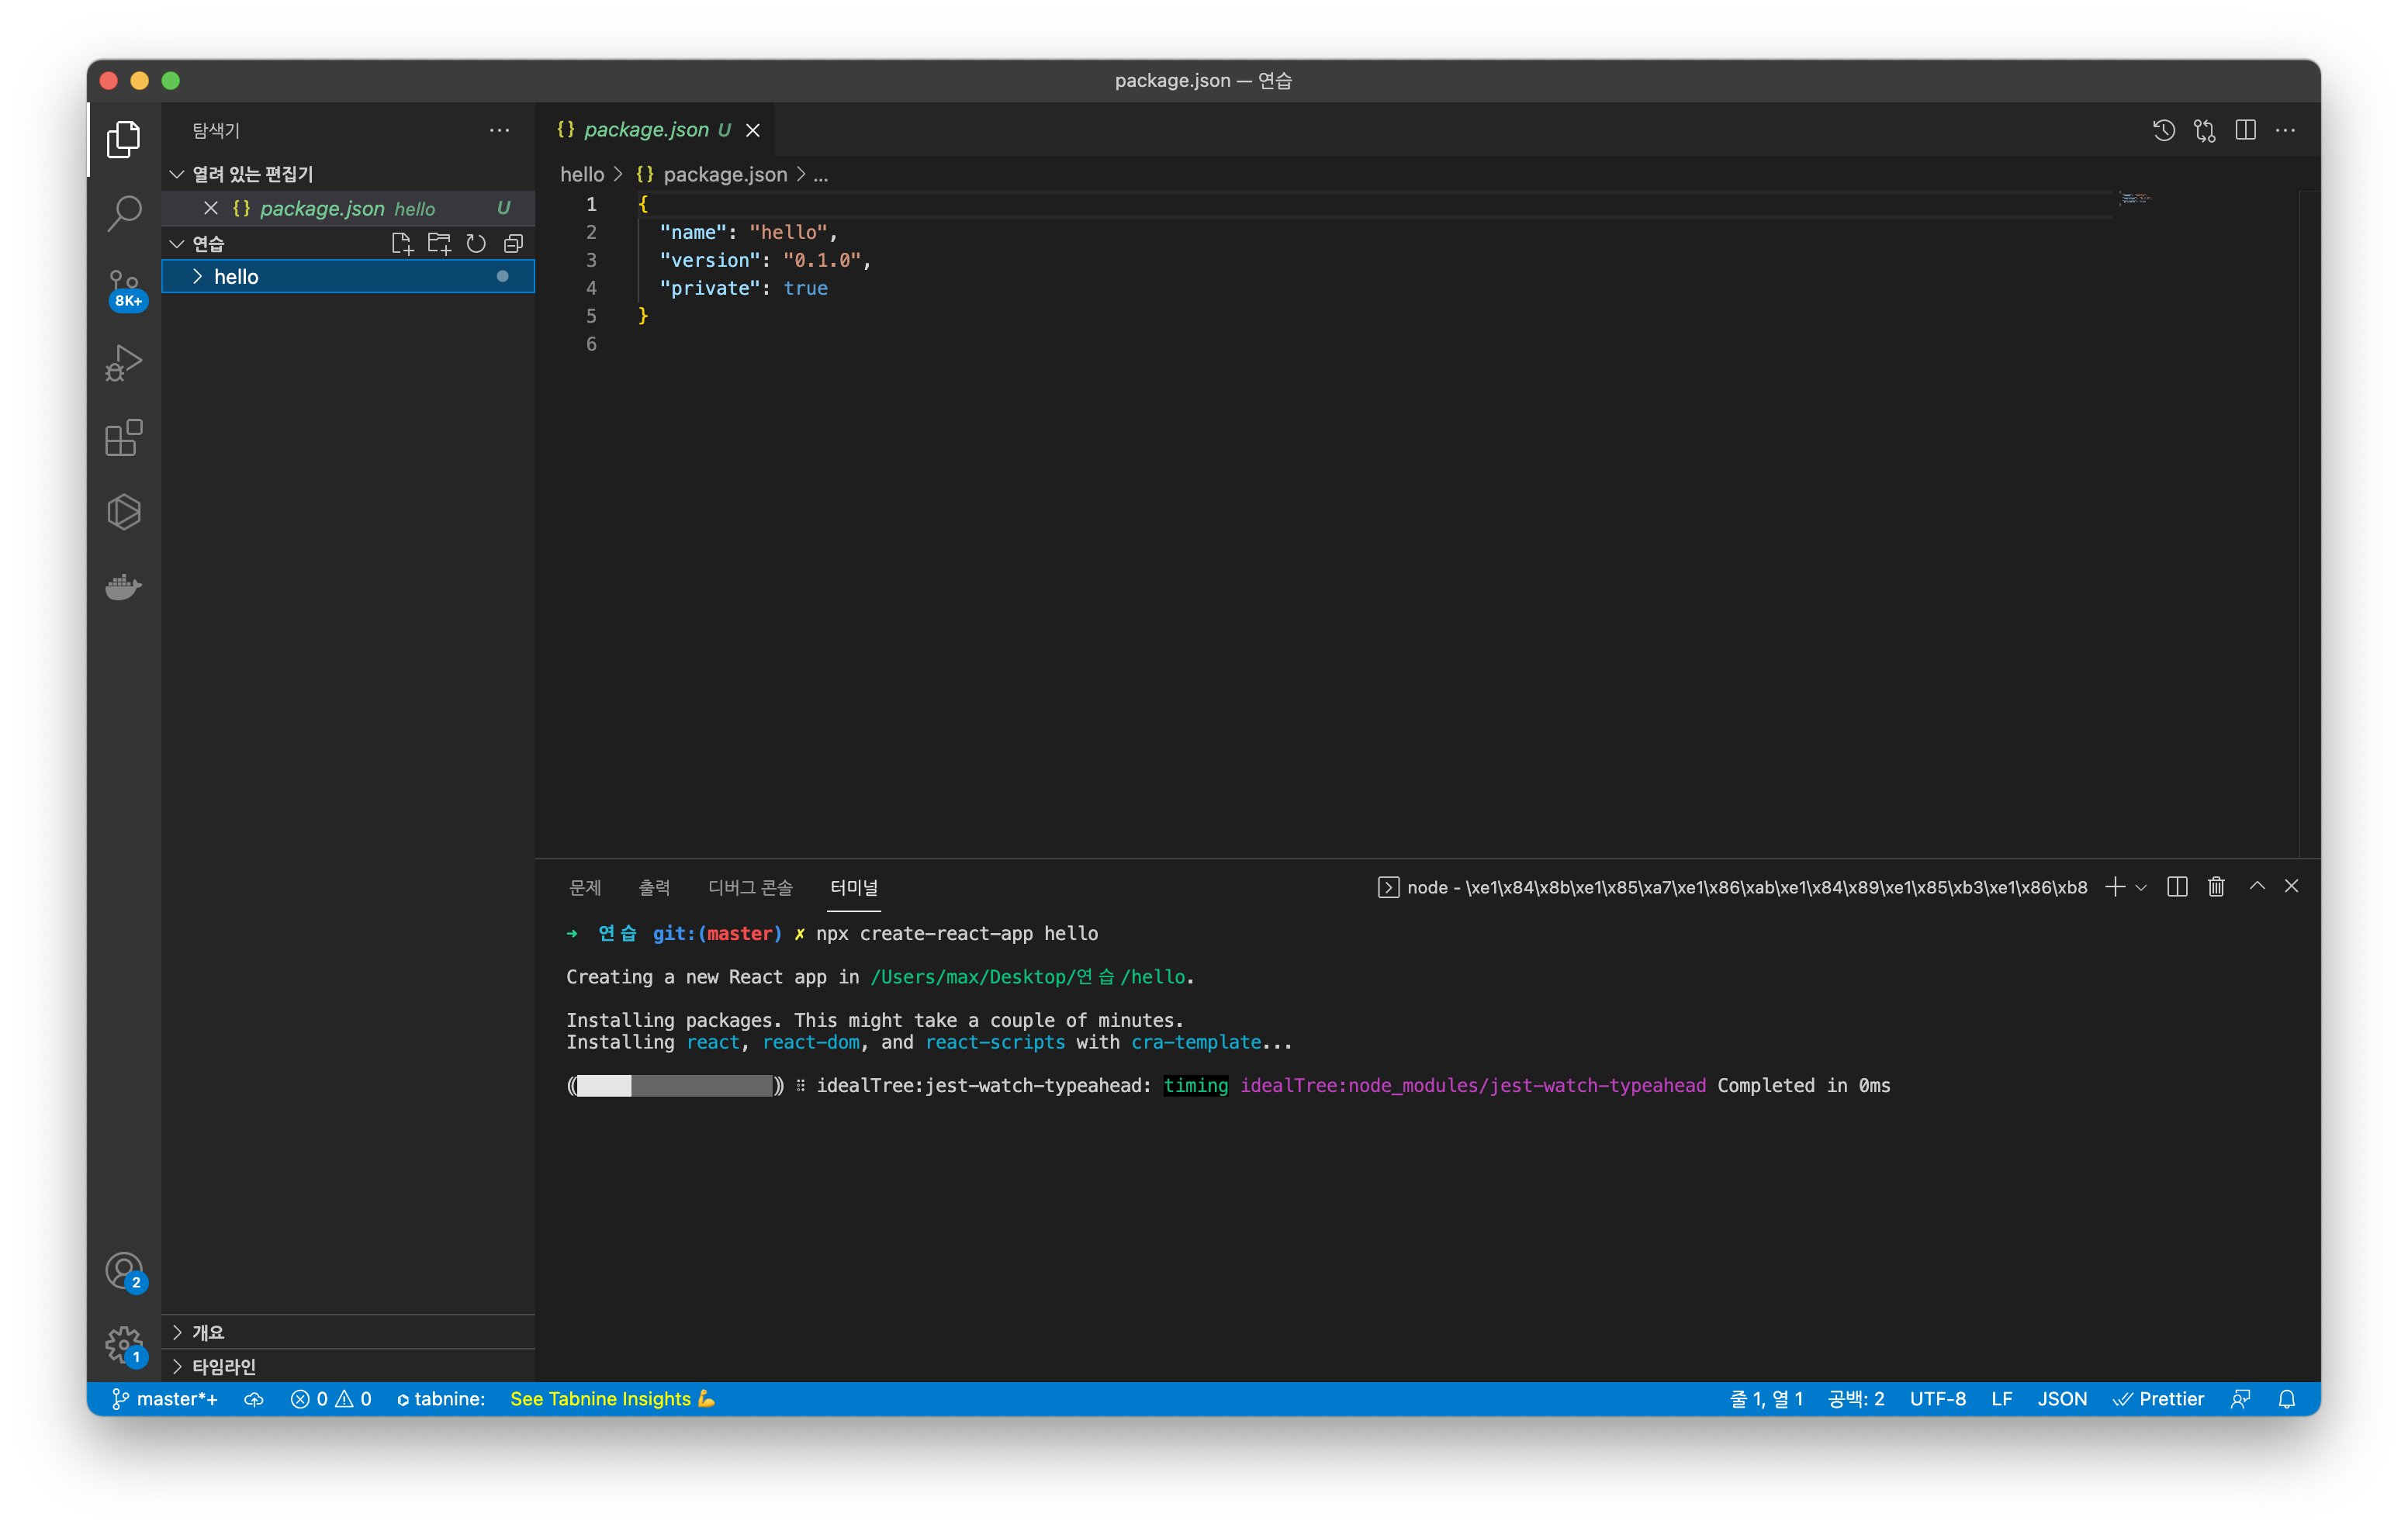
Task: Maximize the terminal panel size
Action: (2257, 886)
